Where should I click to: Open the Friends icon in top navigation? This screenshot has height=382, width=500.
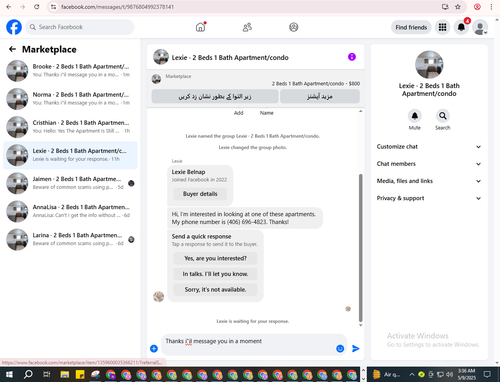[247, 27]
